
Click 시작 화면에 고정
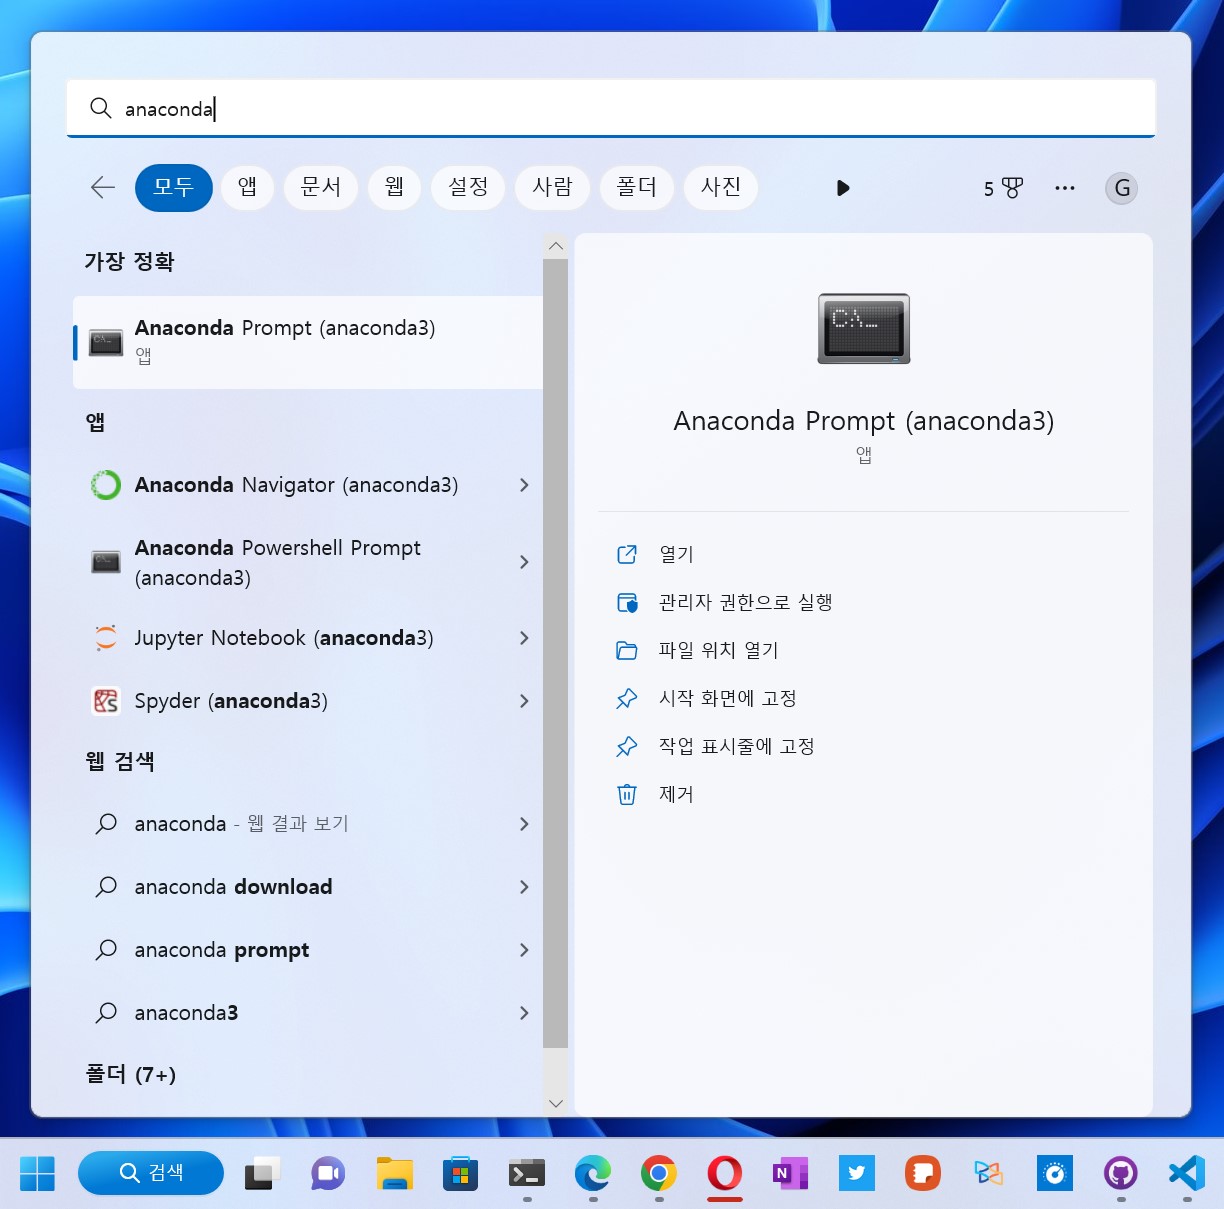[x=728, y=698]
